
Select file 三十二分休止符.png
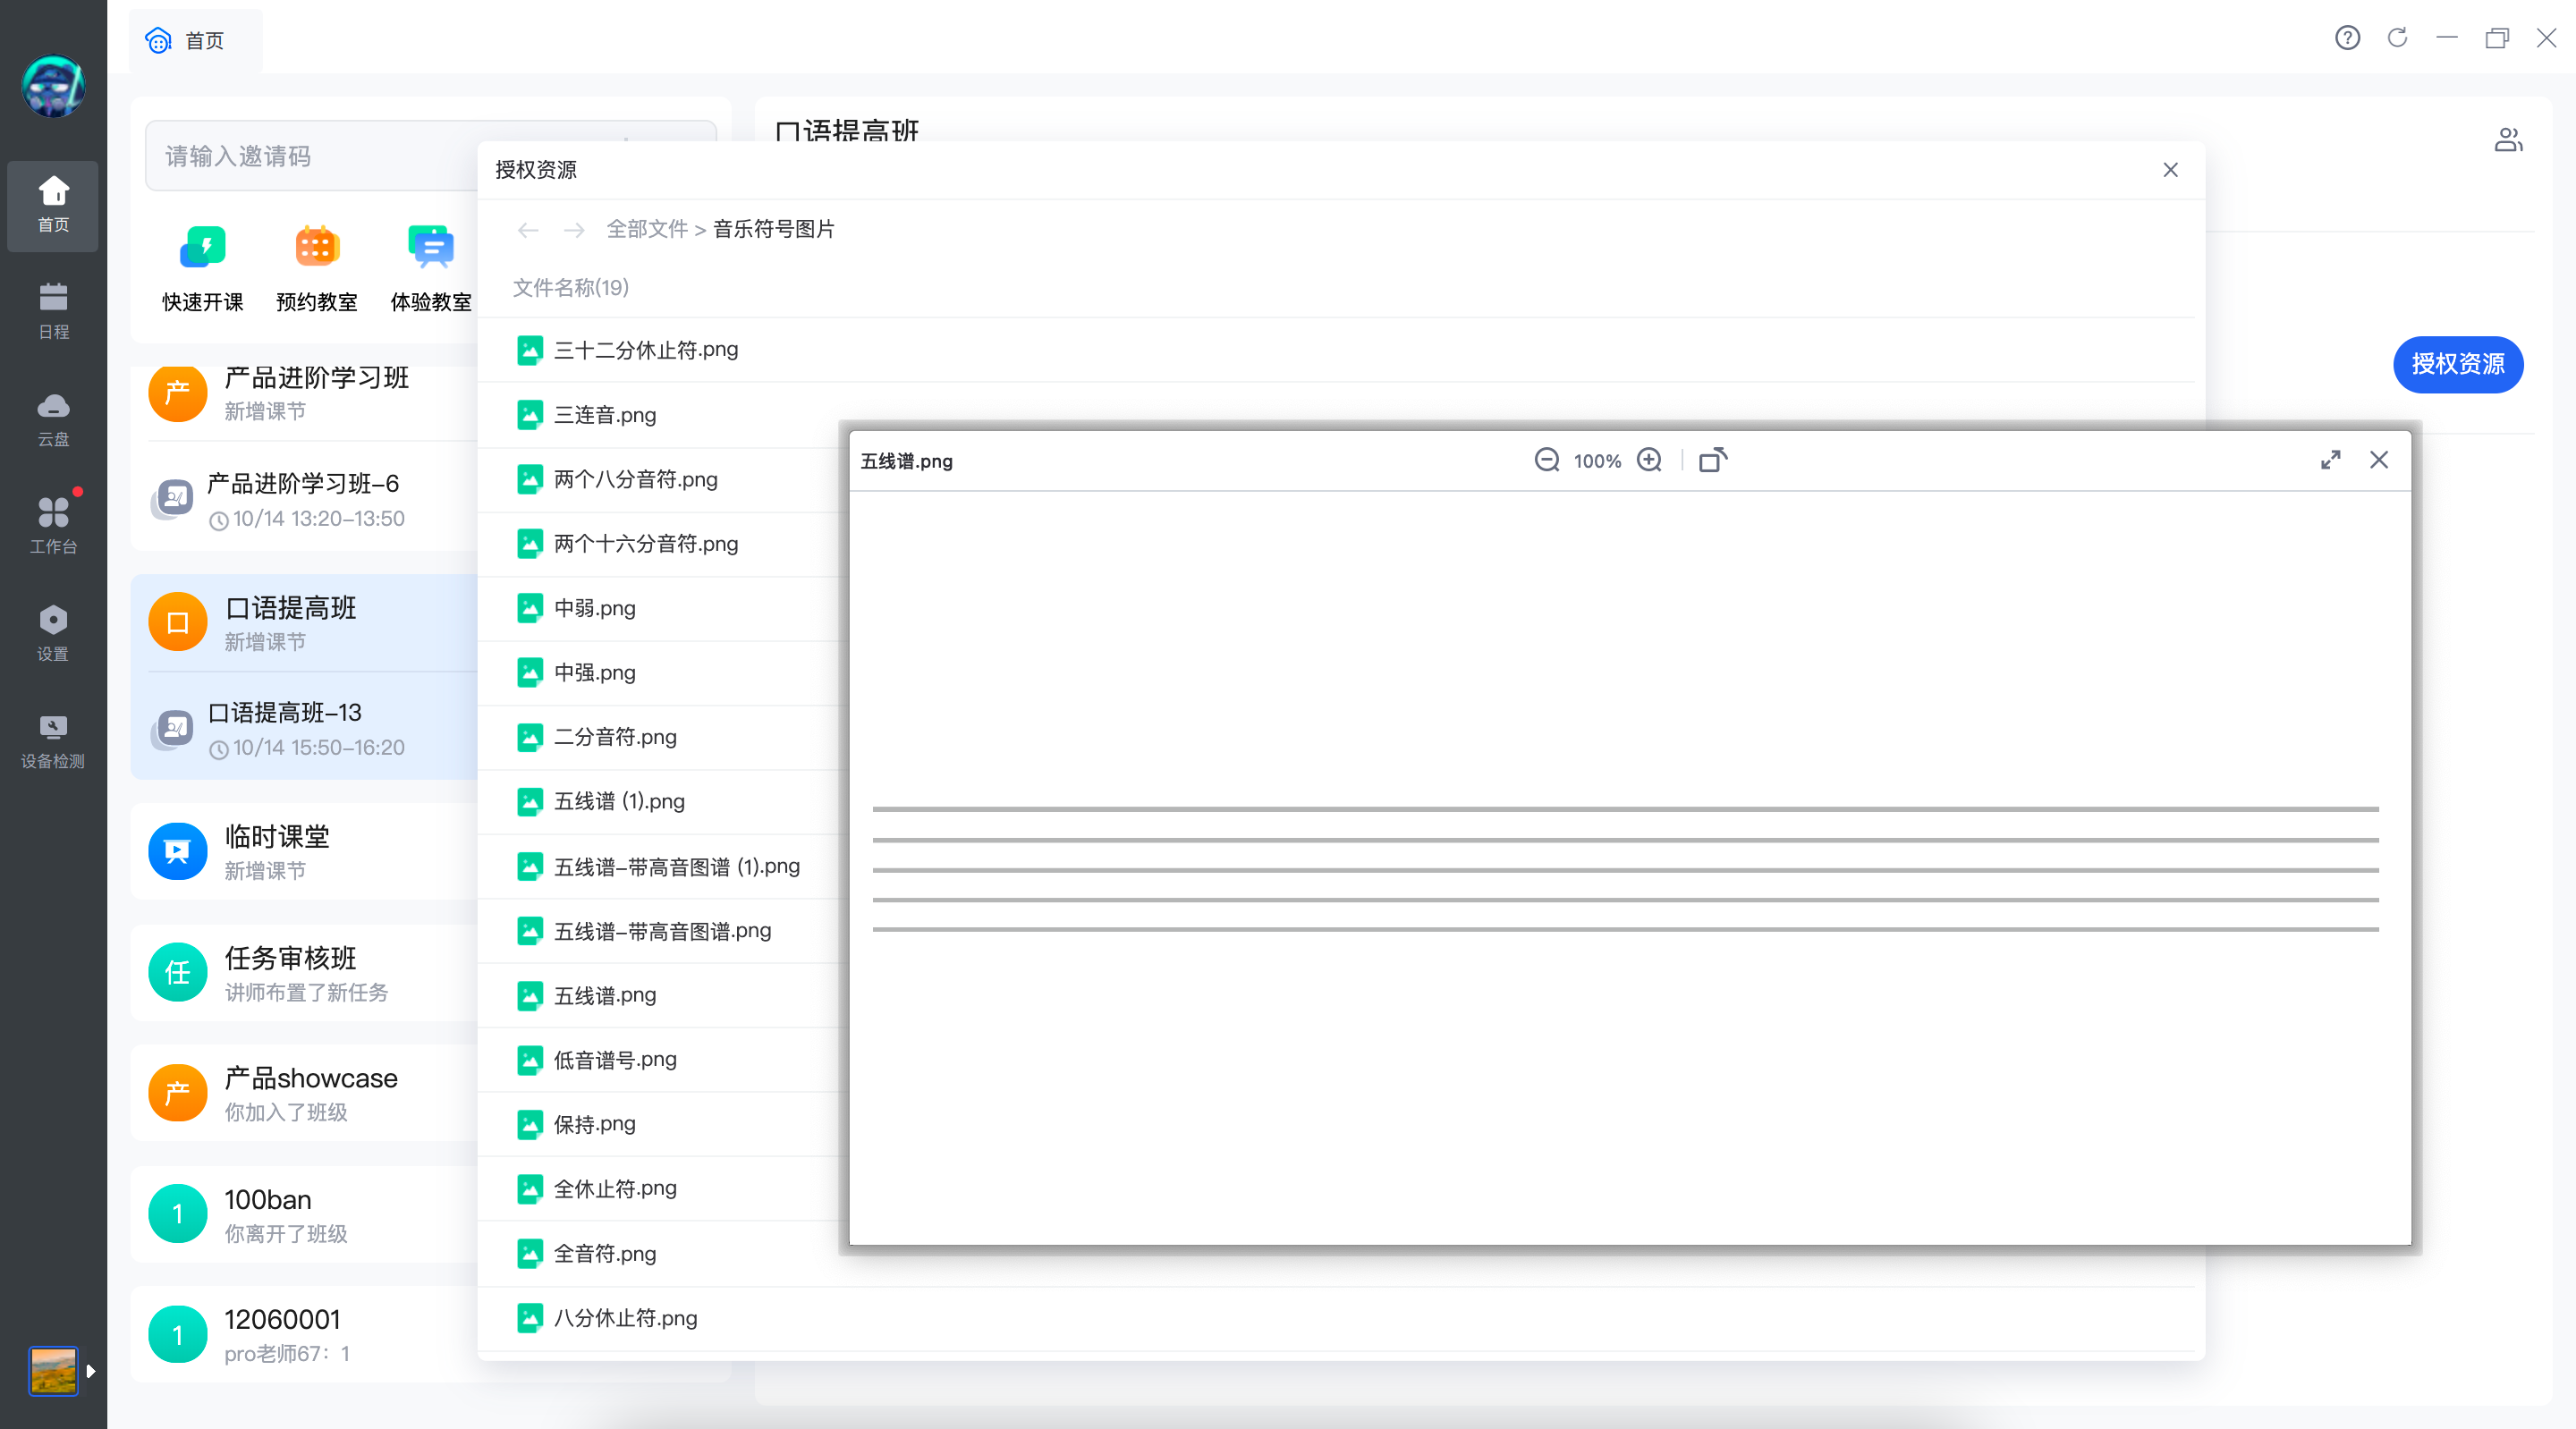1336,350
